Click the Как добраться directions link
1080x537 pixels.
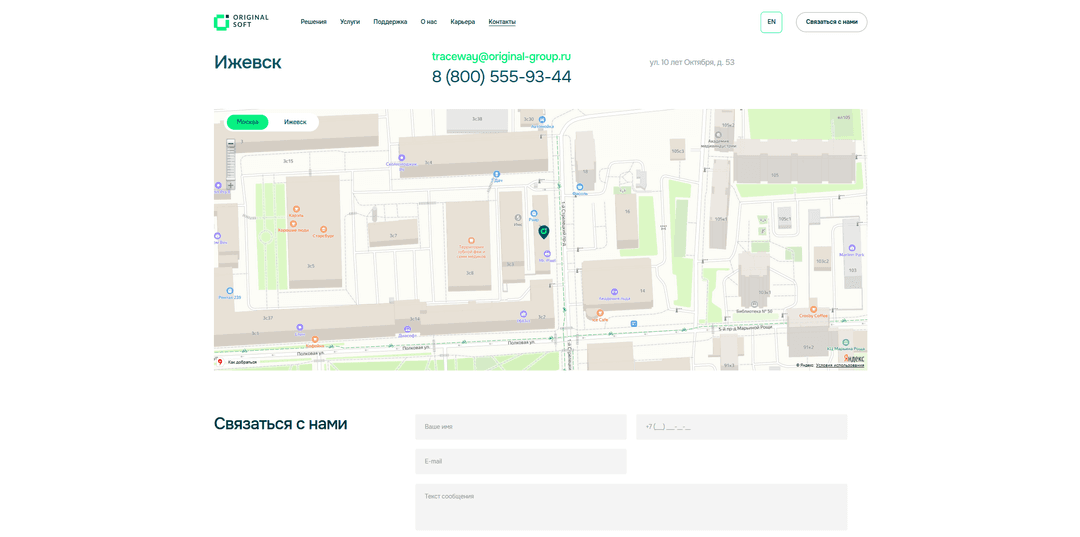(x=242, y=362)
